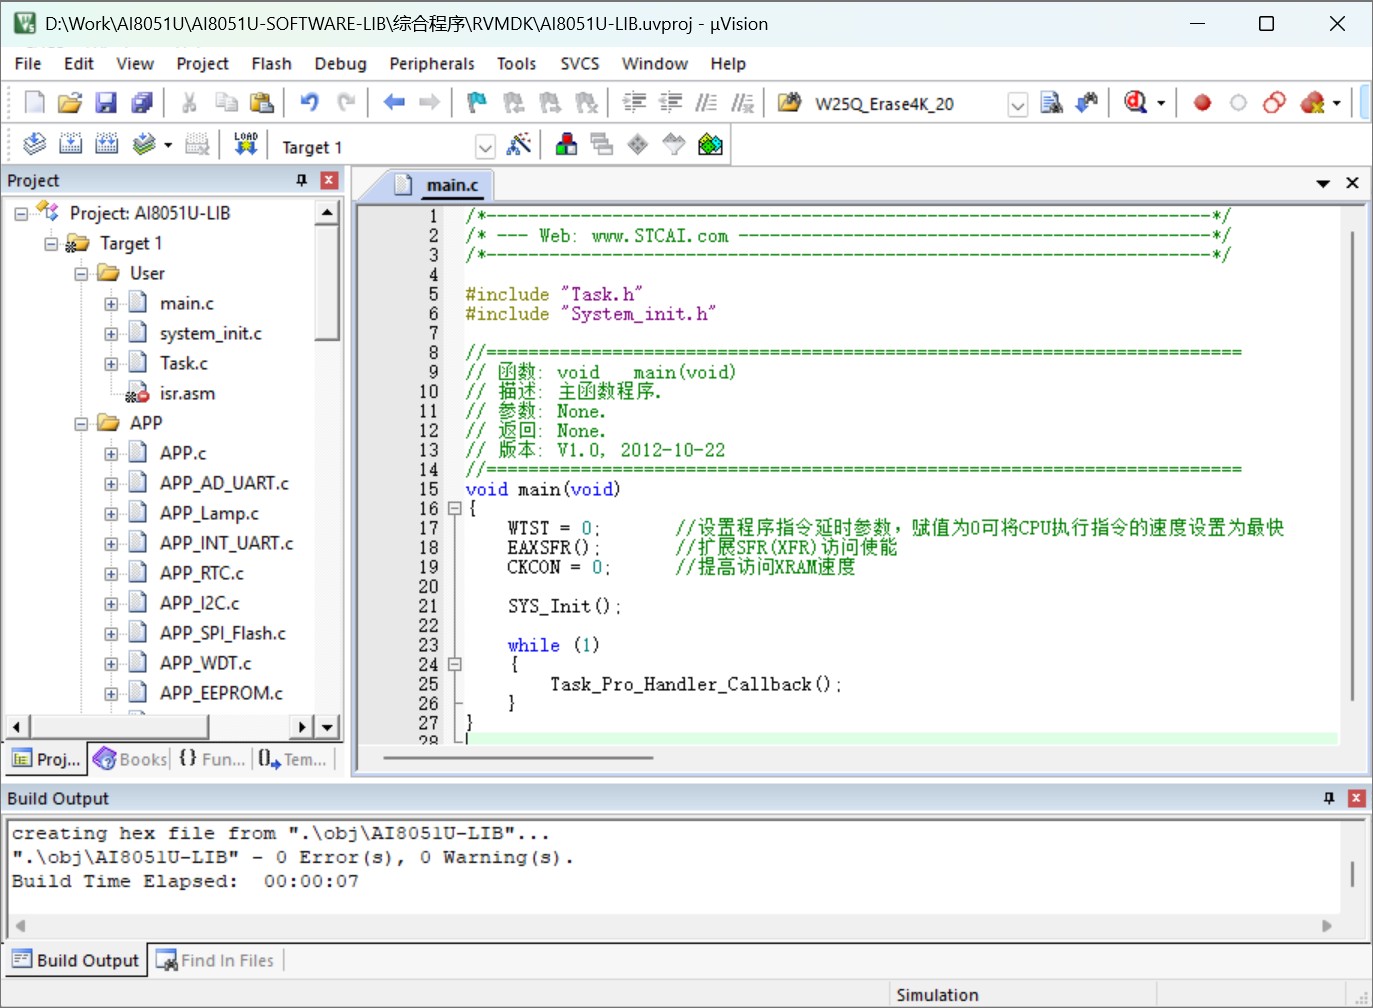Click the editor horizontal scrollbar
Screen dimensions: 1373x1008
pyautogui.click(x=518, y=758)
